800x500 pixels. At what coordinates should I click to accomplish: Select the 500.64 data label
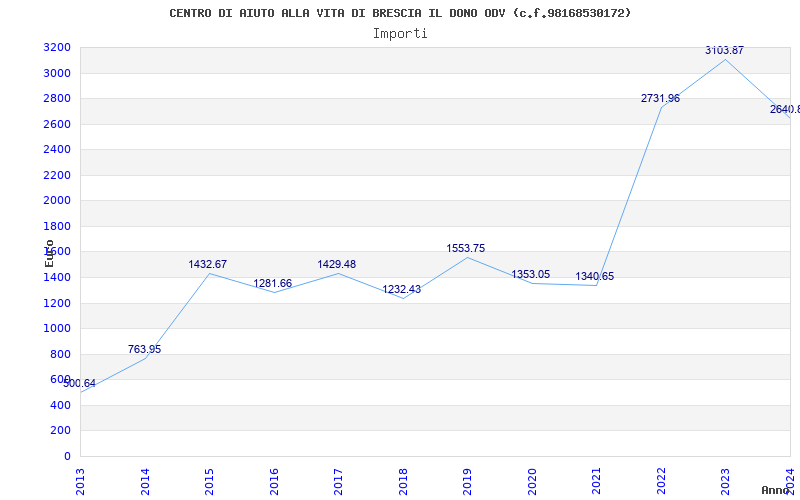(80, 383)
